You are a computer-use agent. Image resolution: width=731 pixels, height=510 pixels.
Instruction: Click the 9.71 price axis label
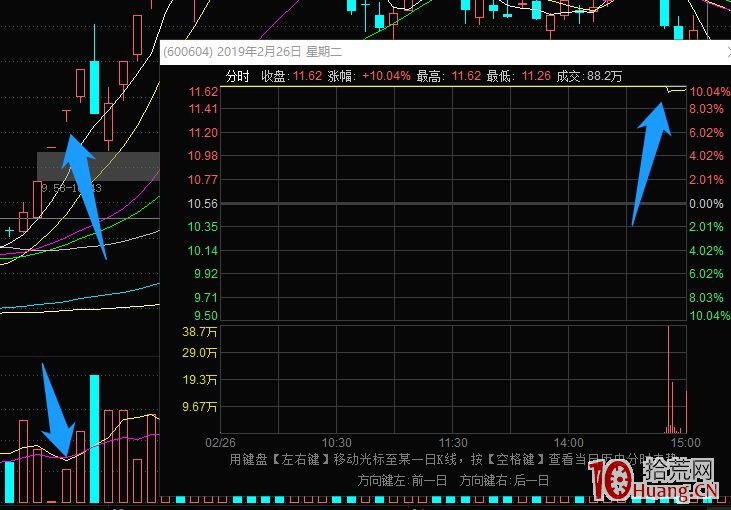point(206,297)
